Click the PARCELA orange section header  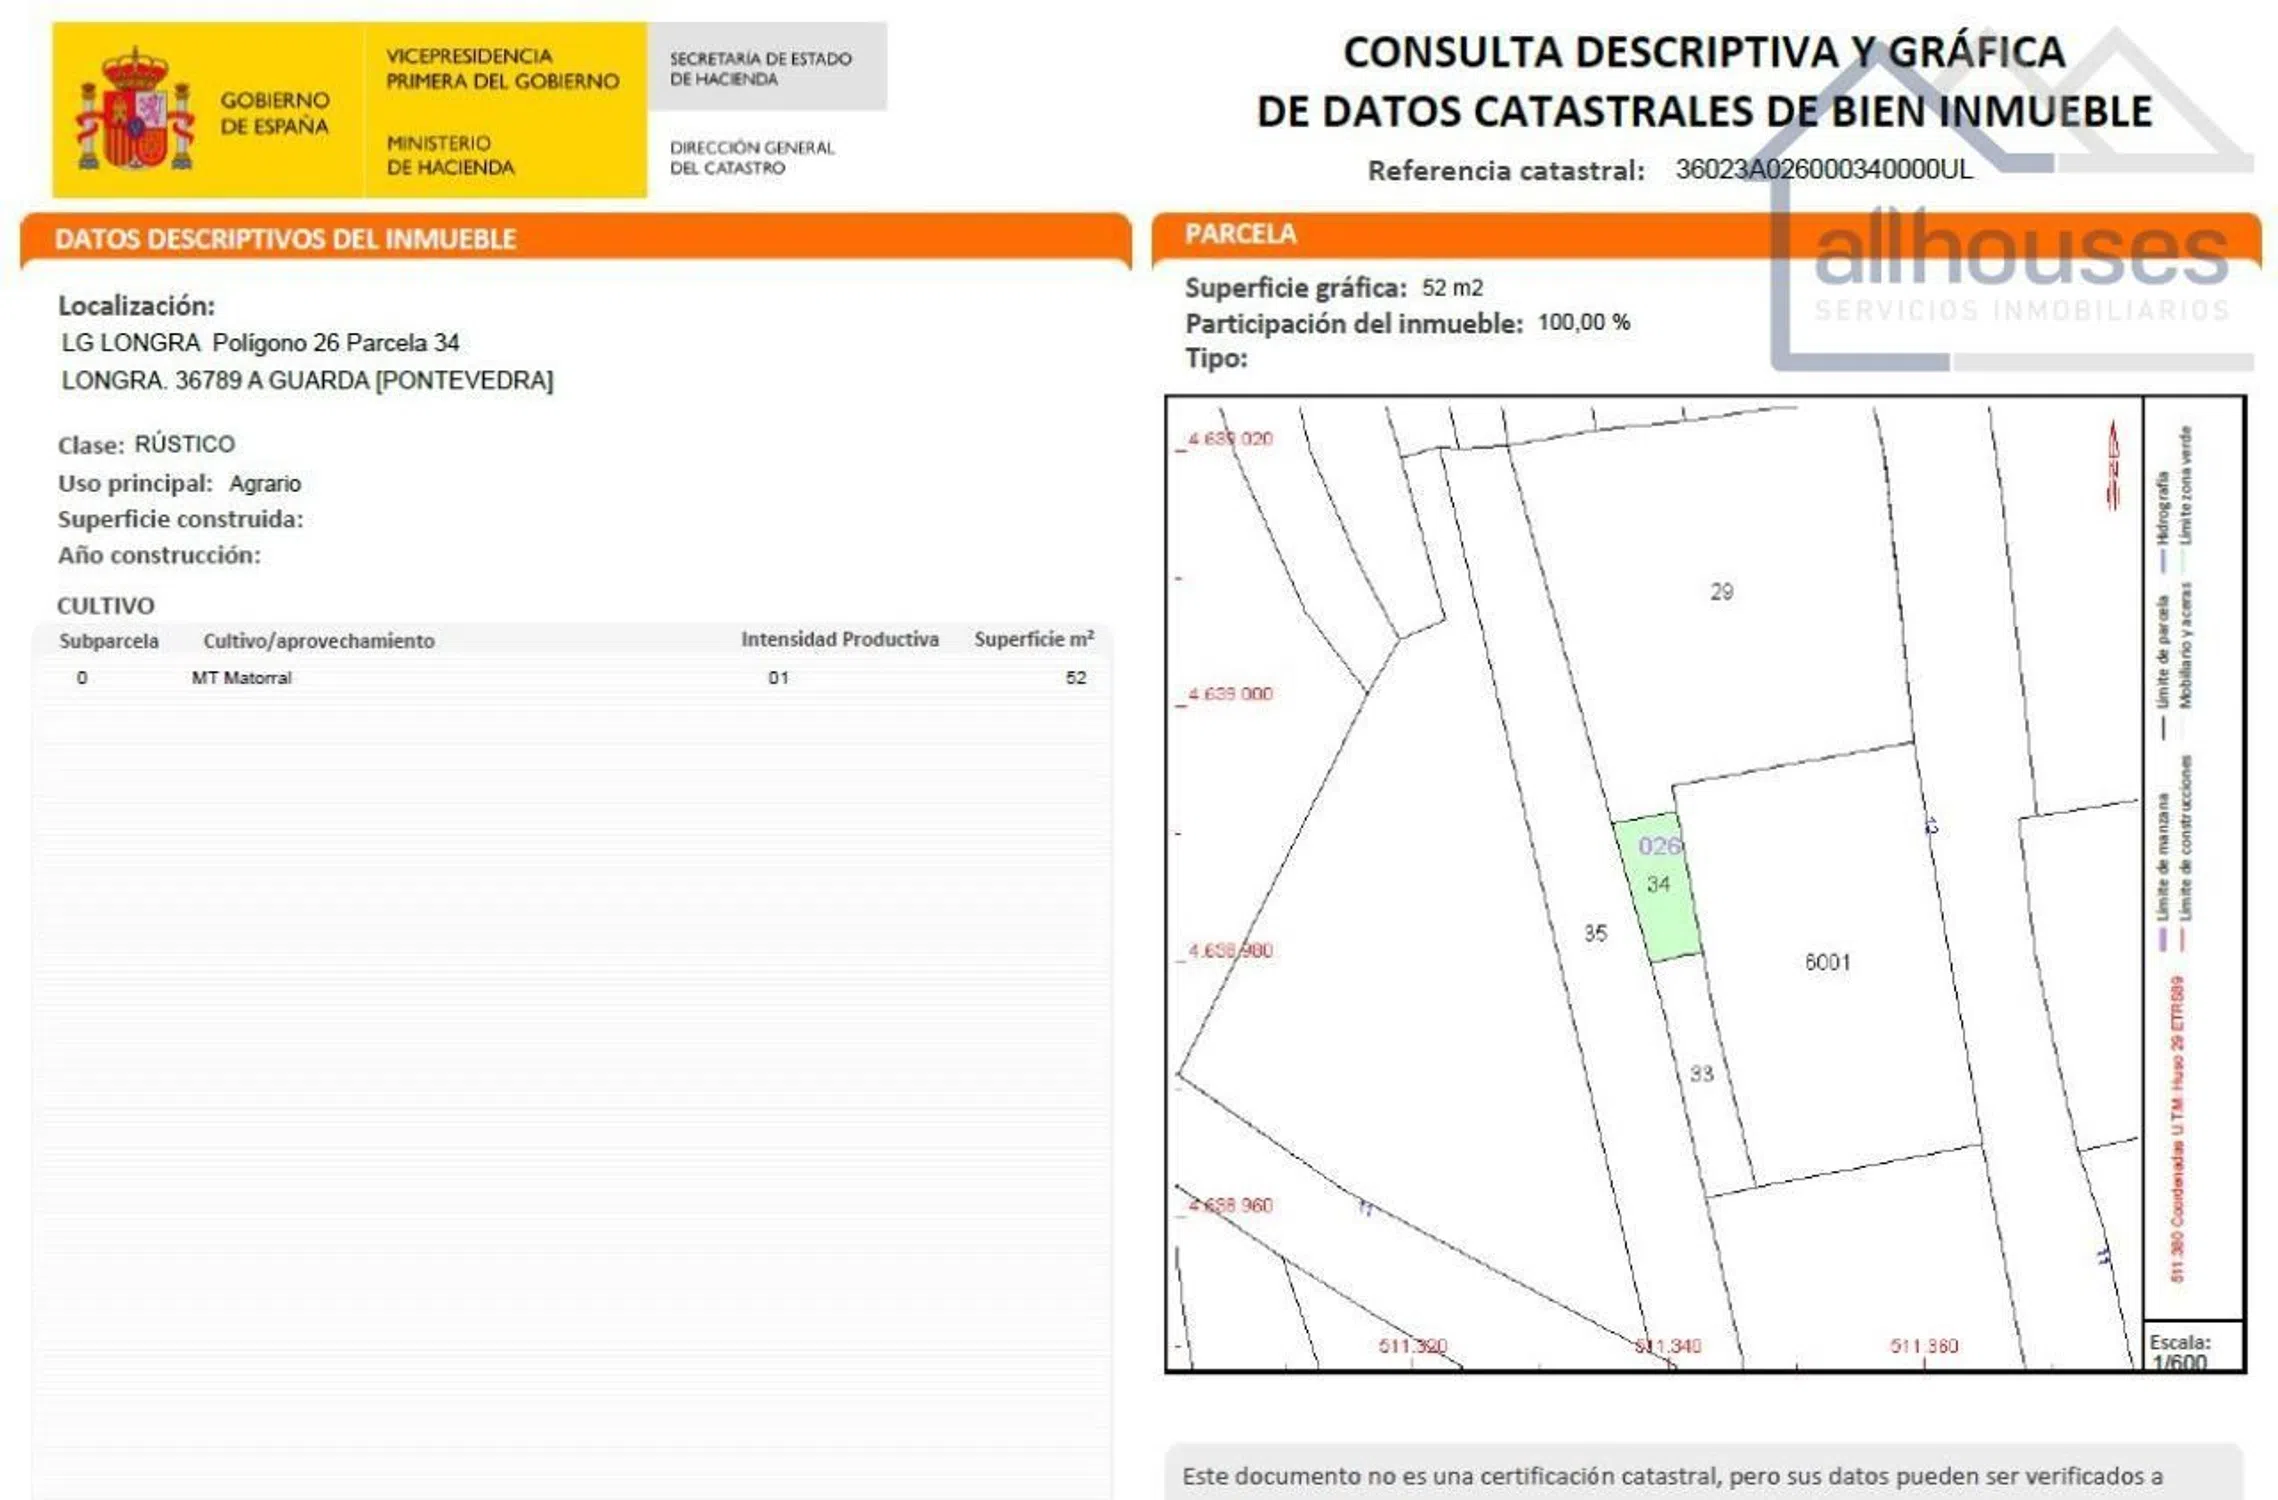click(x=1240, y=234)
